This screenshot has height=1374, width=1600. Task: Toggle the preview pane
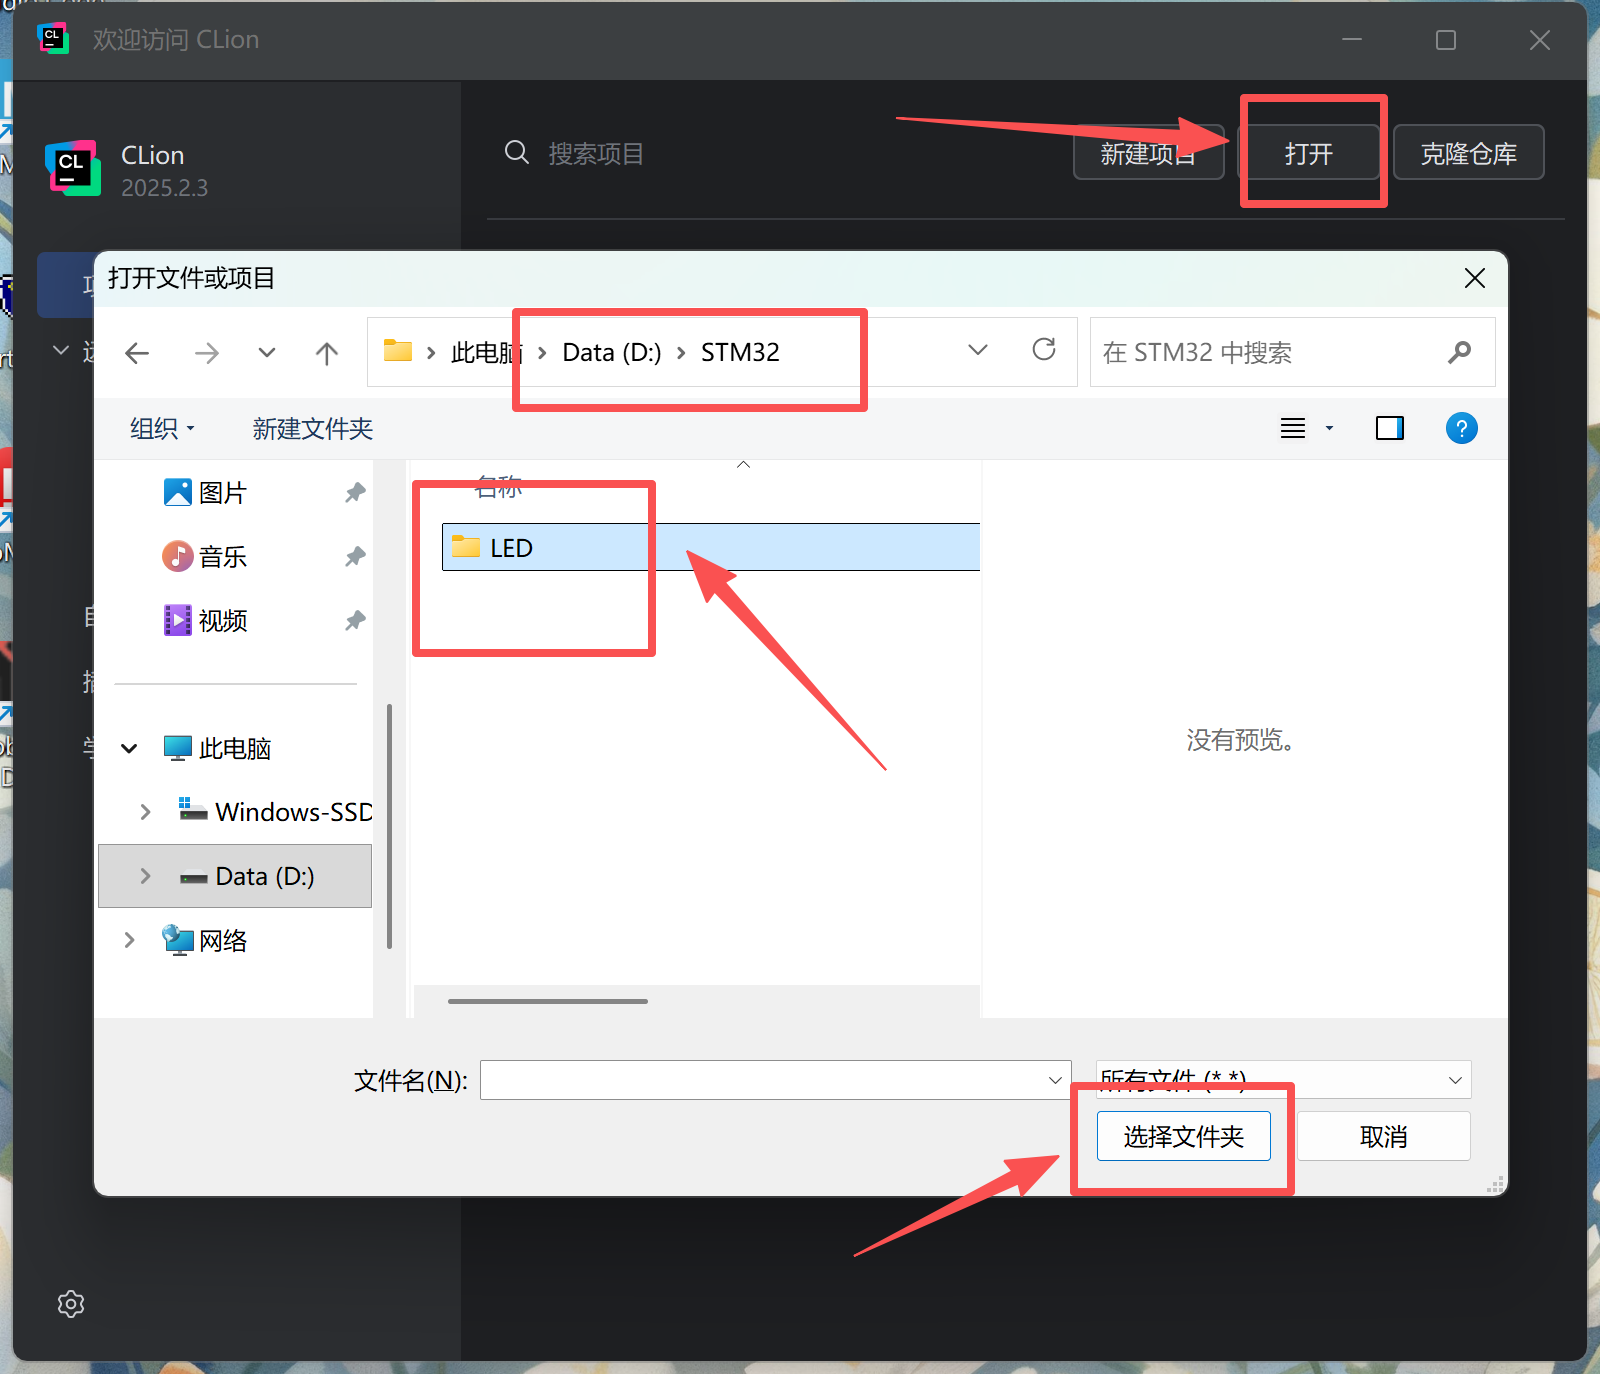[1390, 429]
